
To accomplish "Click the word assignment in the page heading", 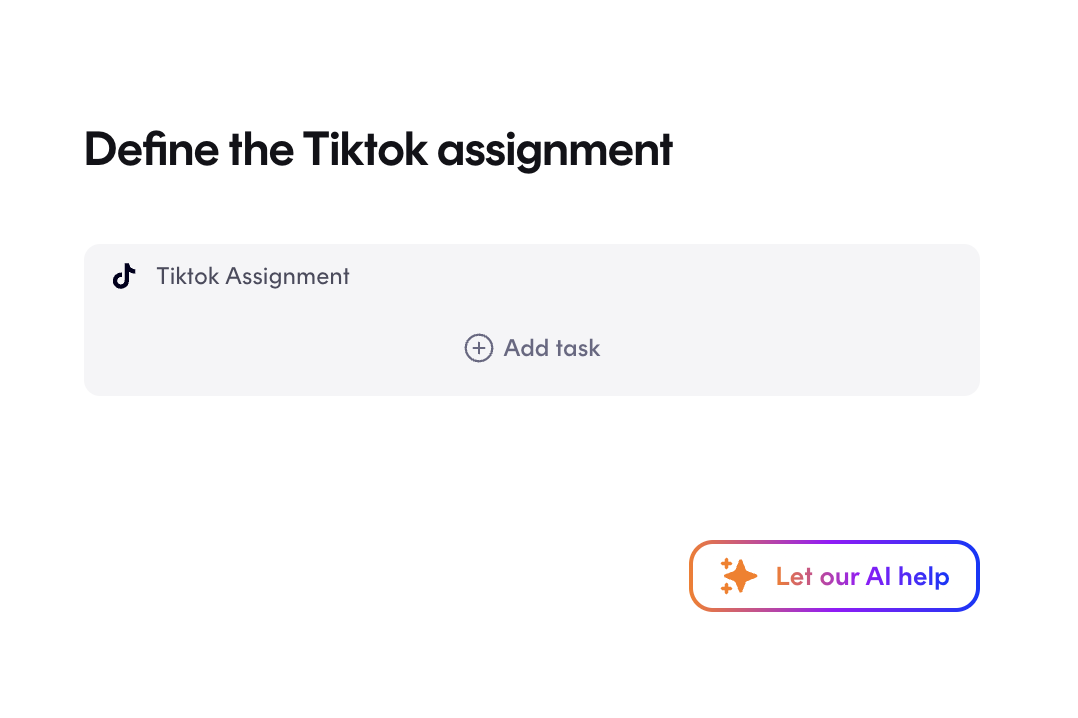I will [556, 151].
